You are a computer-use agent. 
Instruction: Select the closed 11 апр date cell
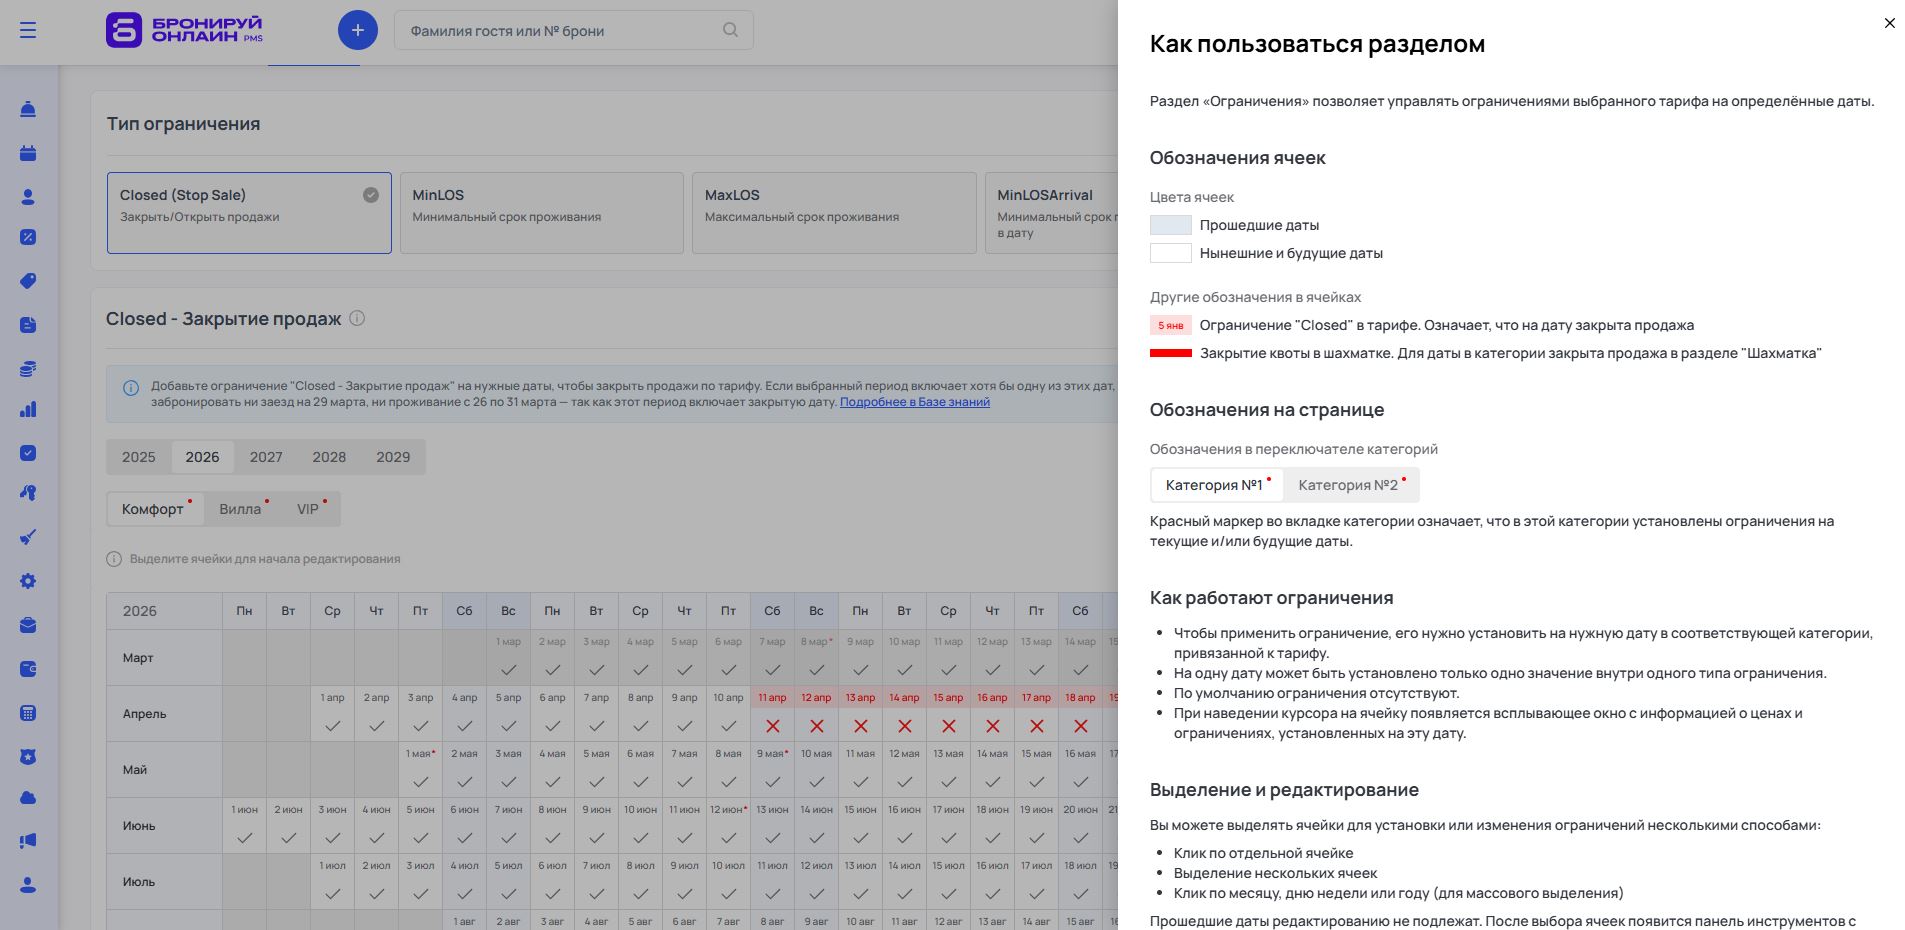(x=772, y=714)
